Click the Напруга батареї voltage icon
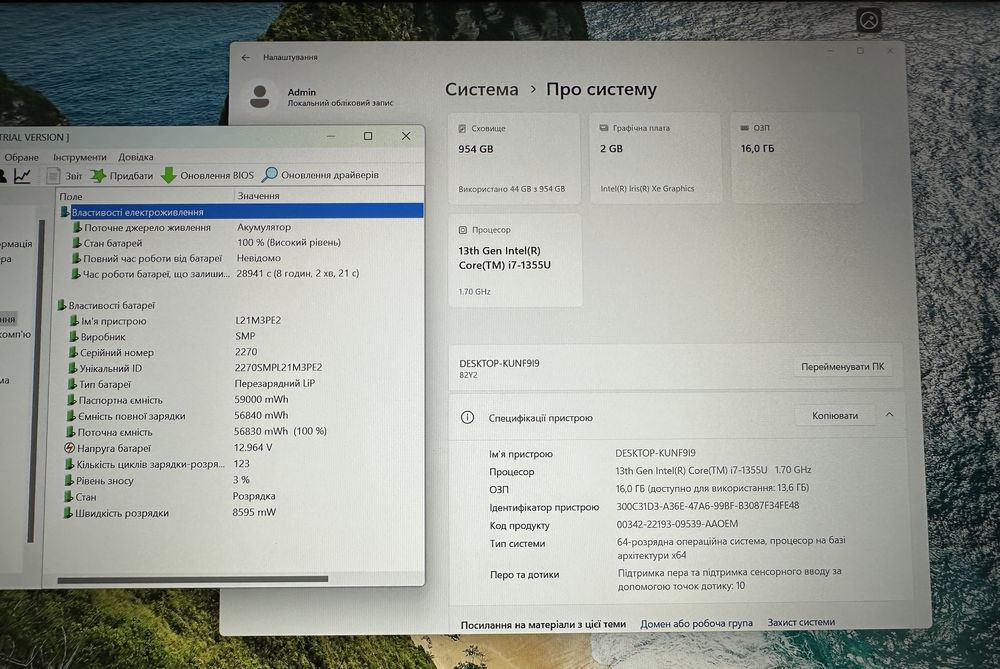1000x669 pixels. tap(70, 448)
